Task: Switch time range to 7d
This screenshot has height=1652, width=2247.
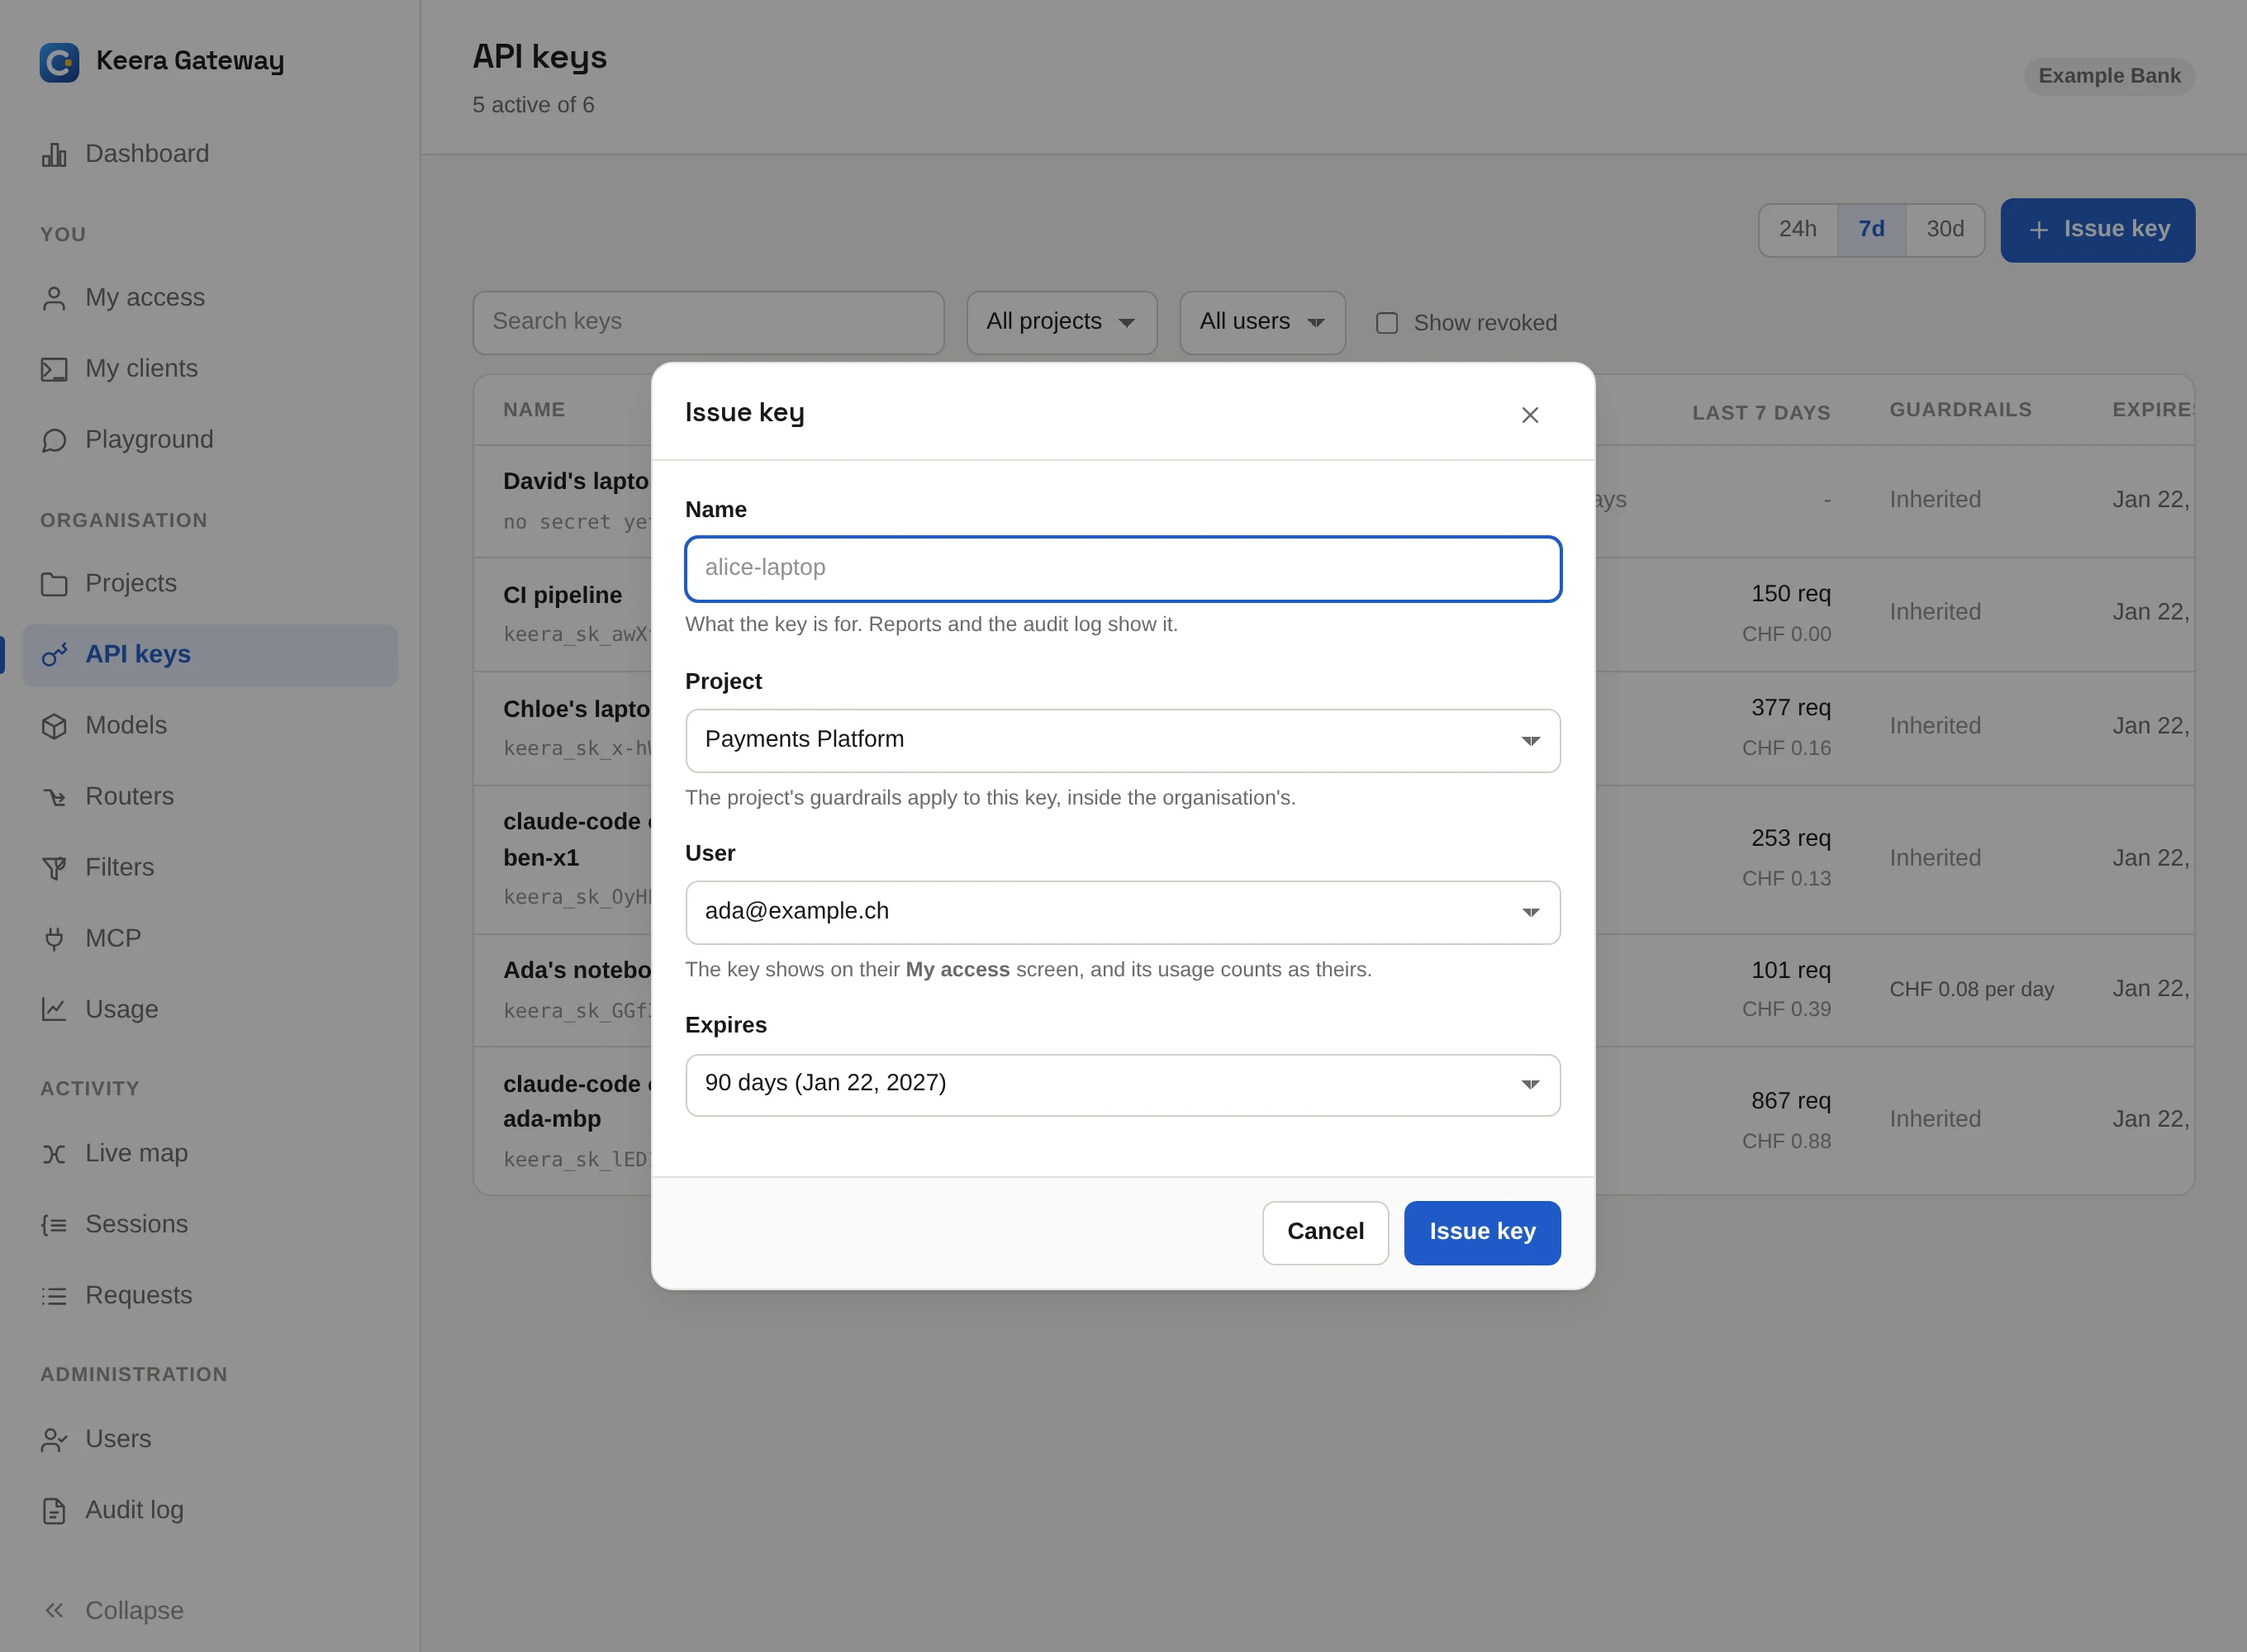Action: point(1872,230)
